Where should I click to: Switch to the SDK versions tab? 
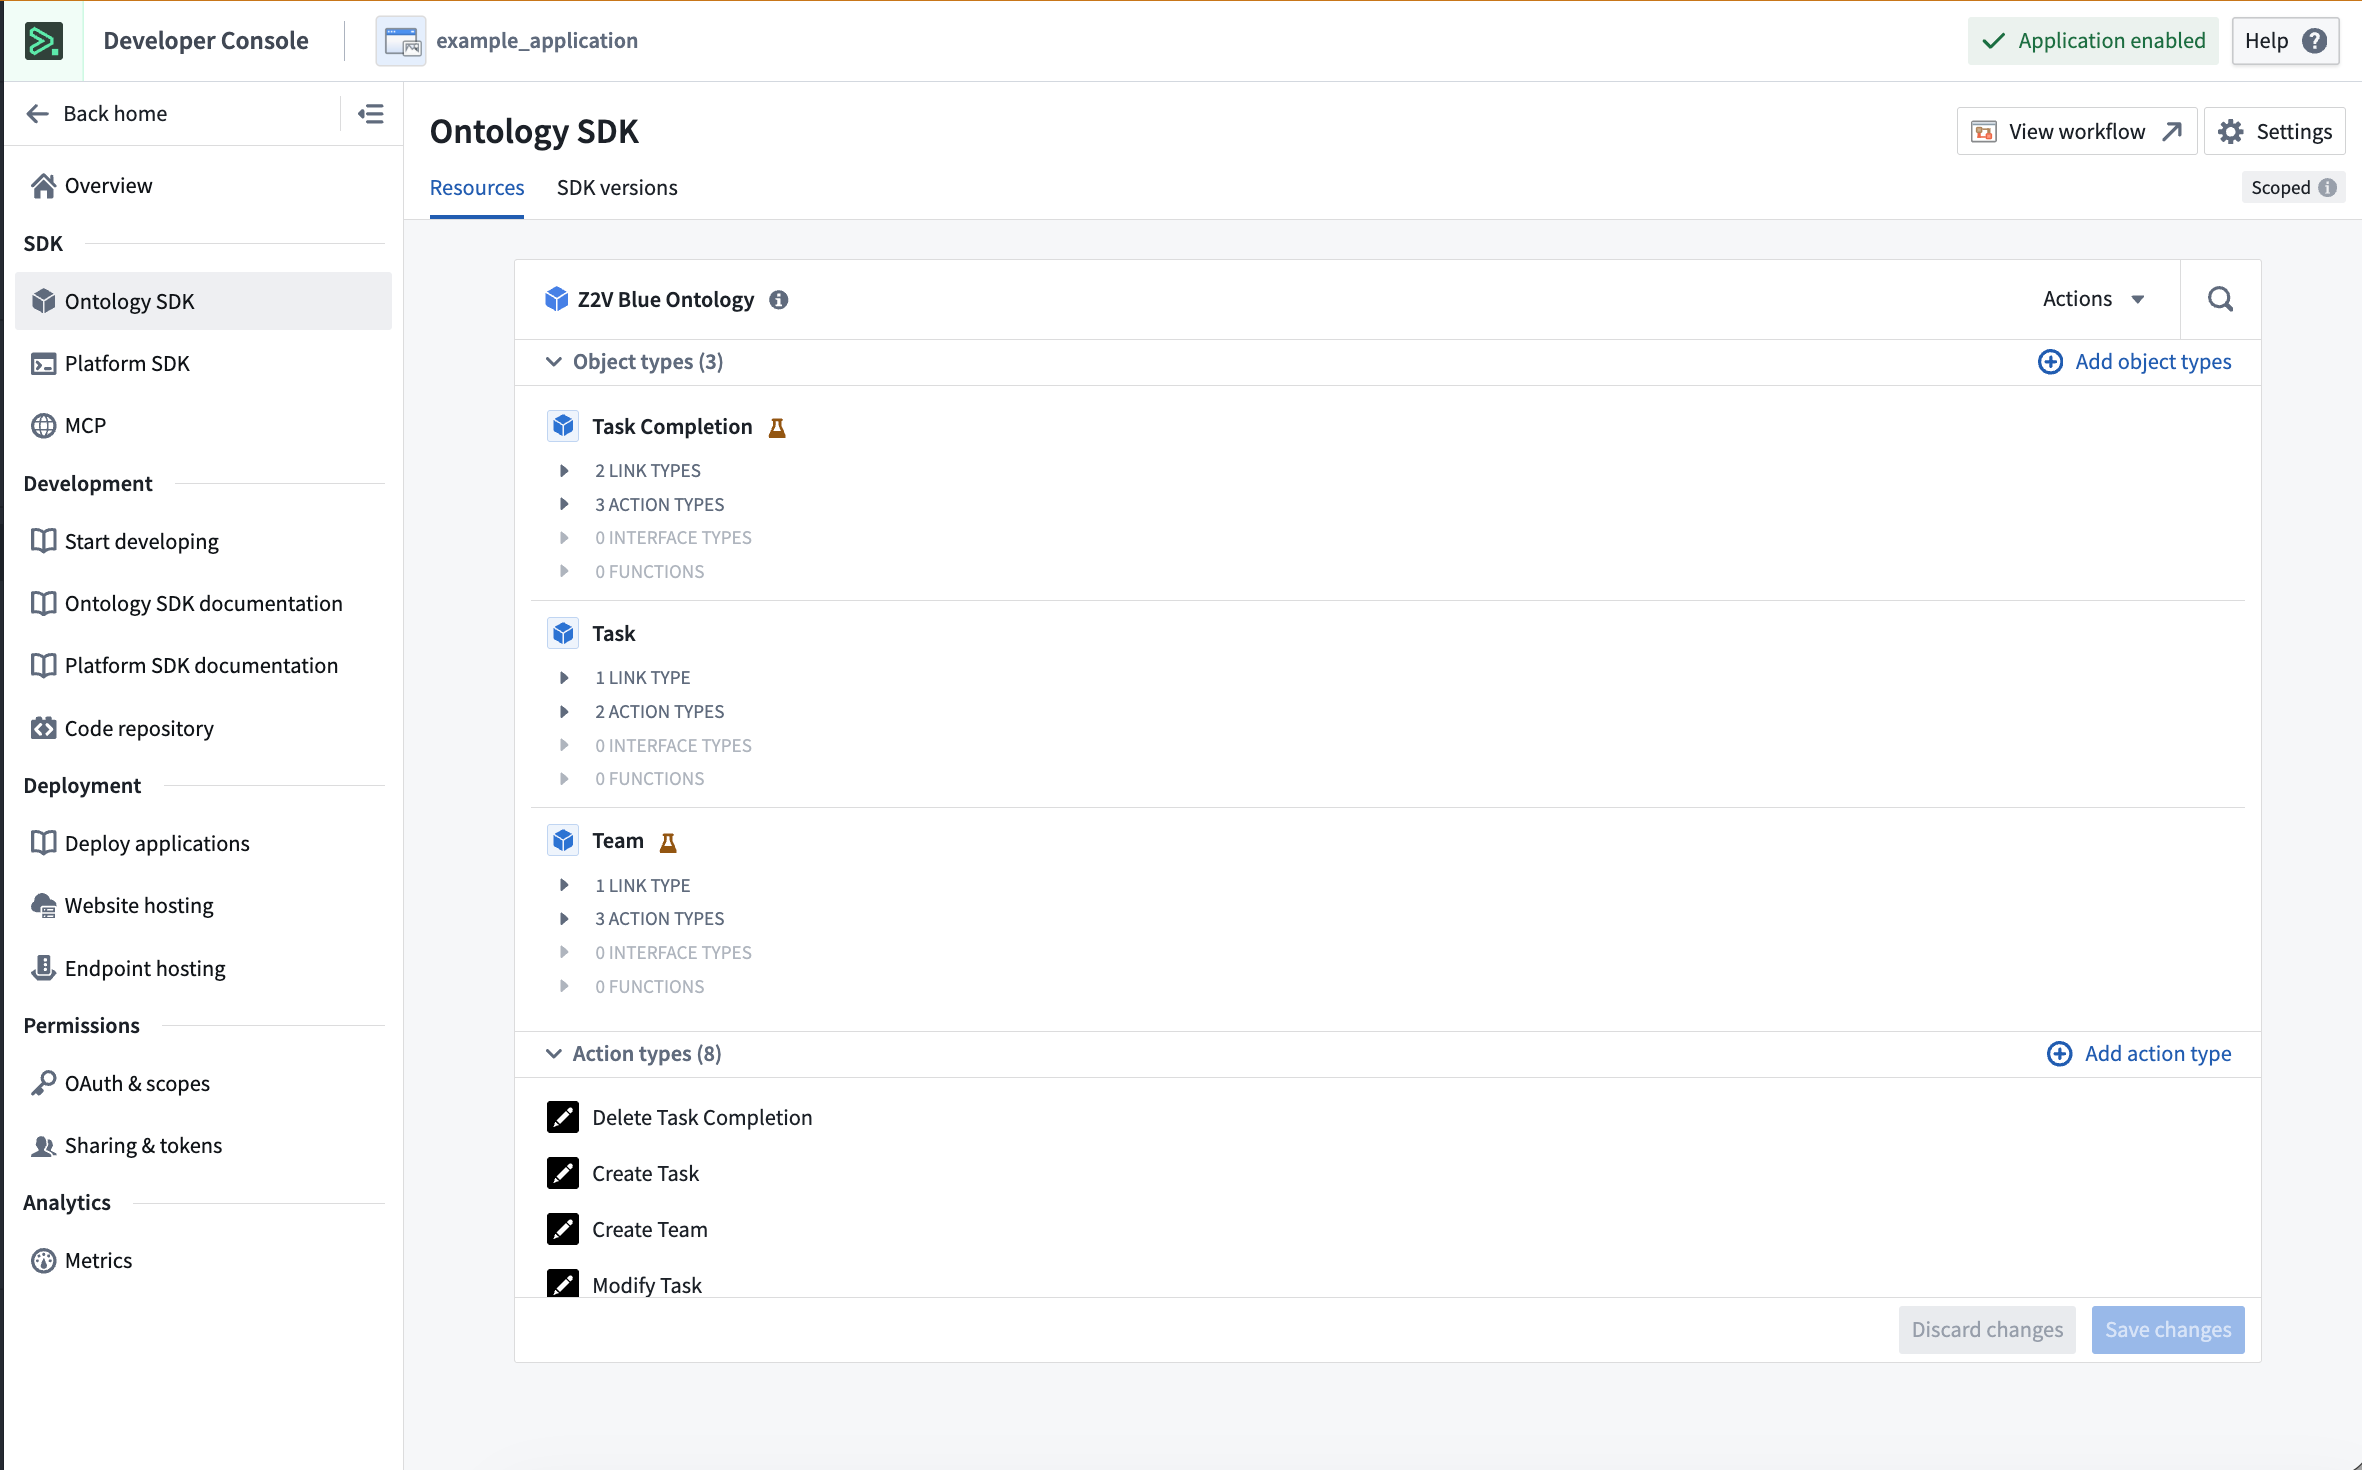click(617, 188)
